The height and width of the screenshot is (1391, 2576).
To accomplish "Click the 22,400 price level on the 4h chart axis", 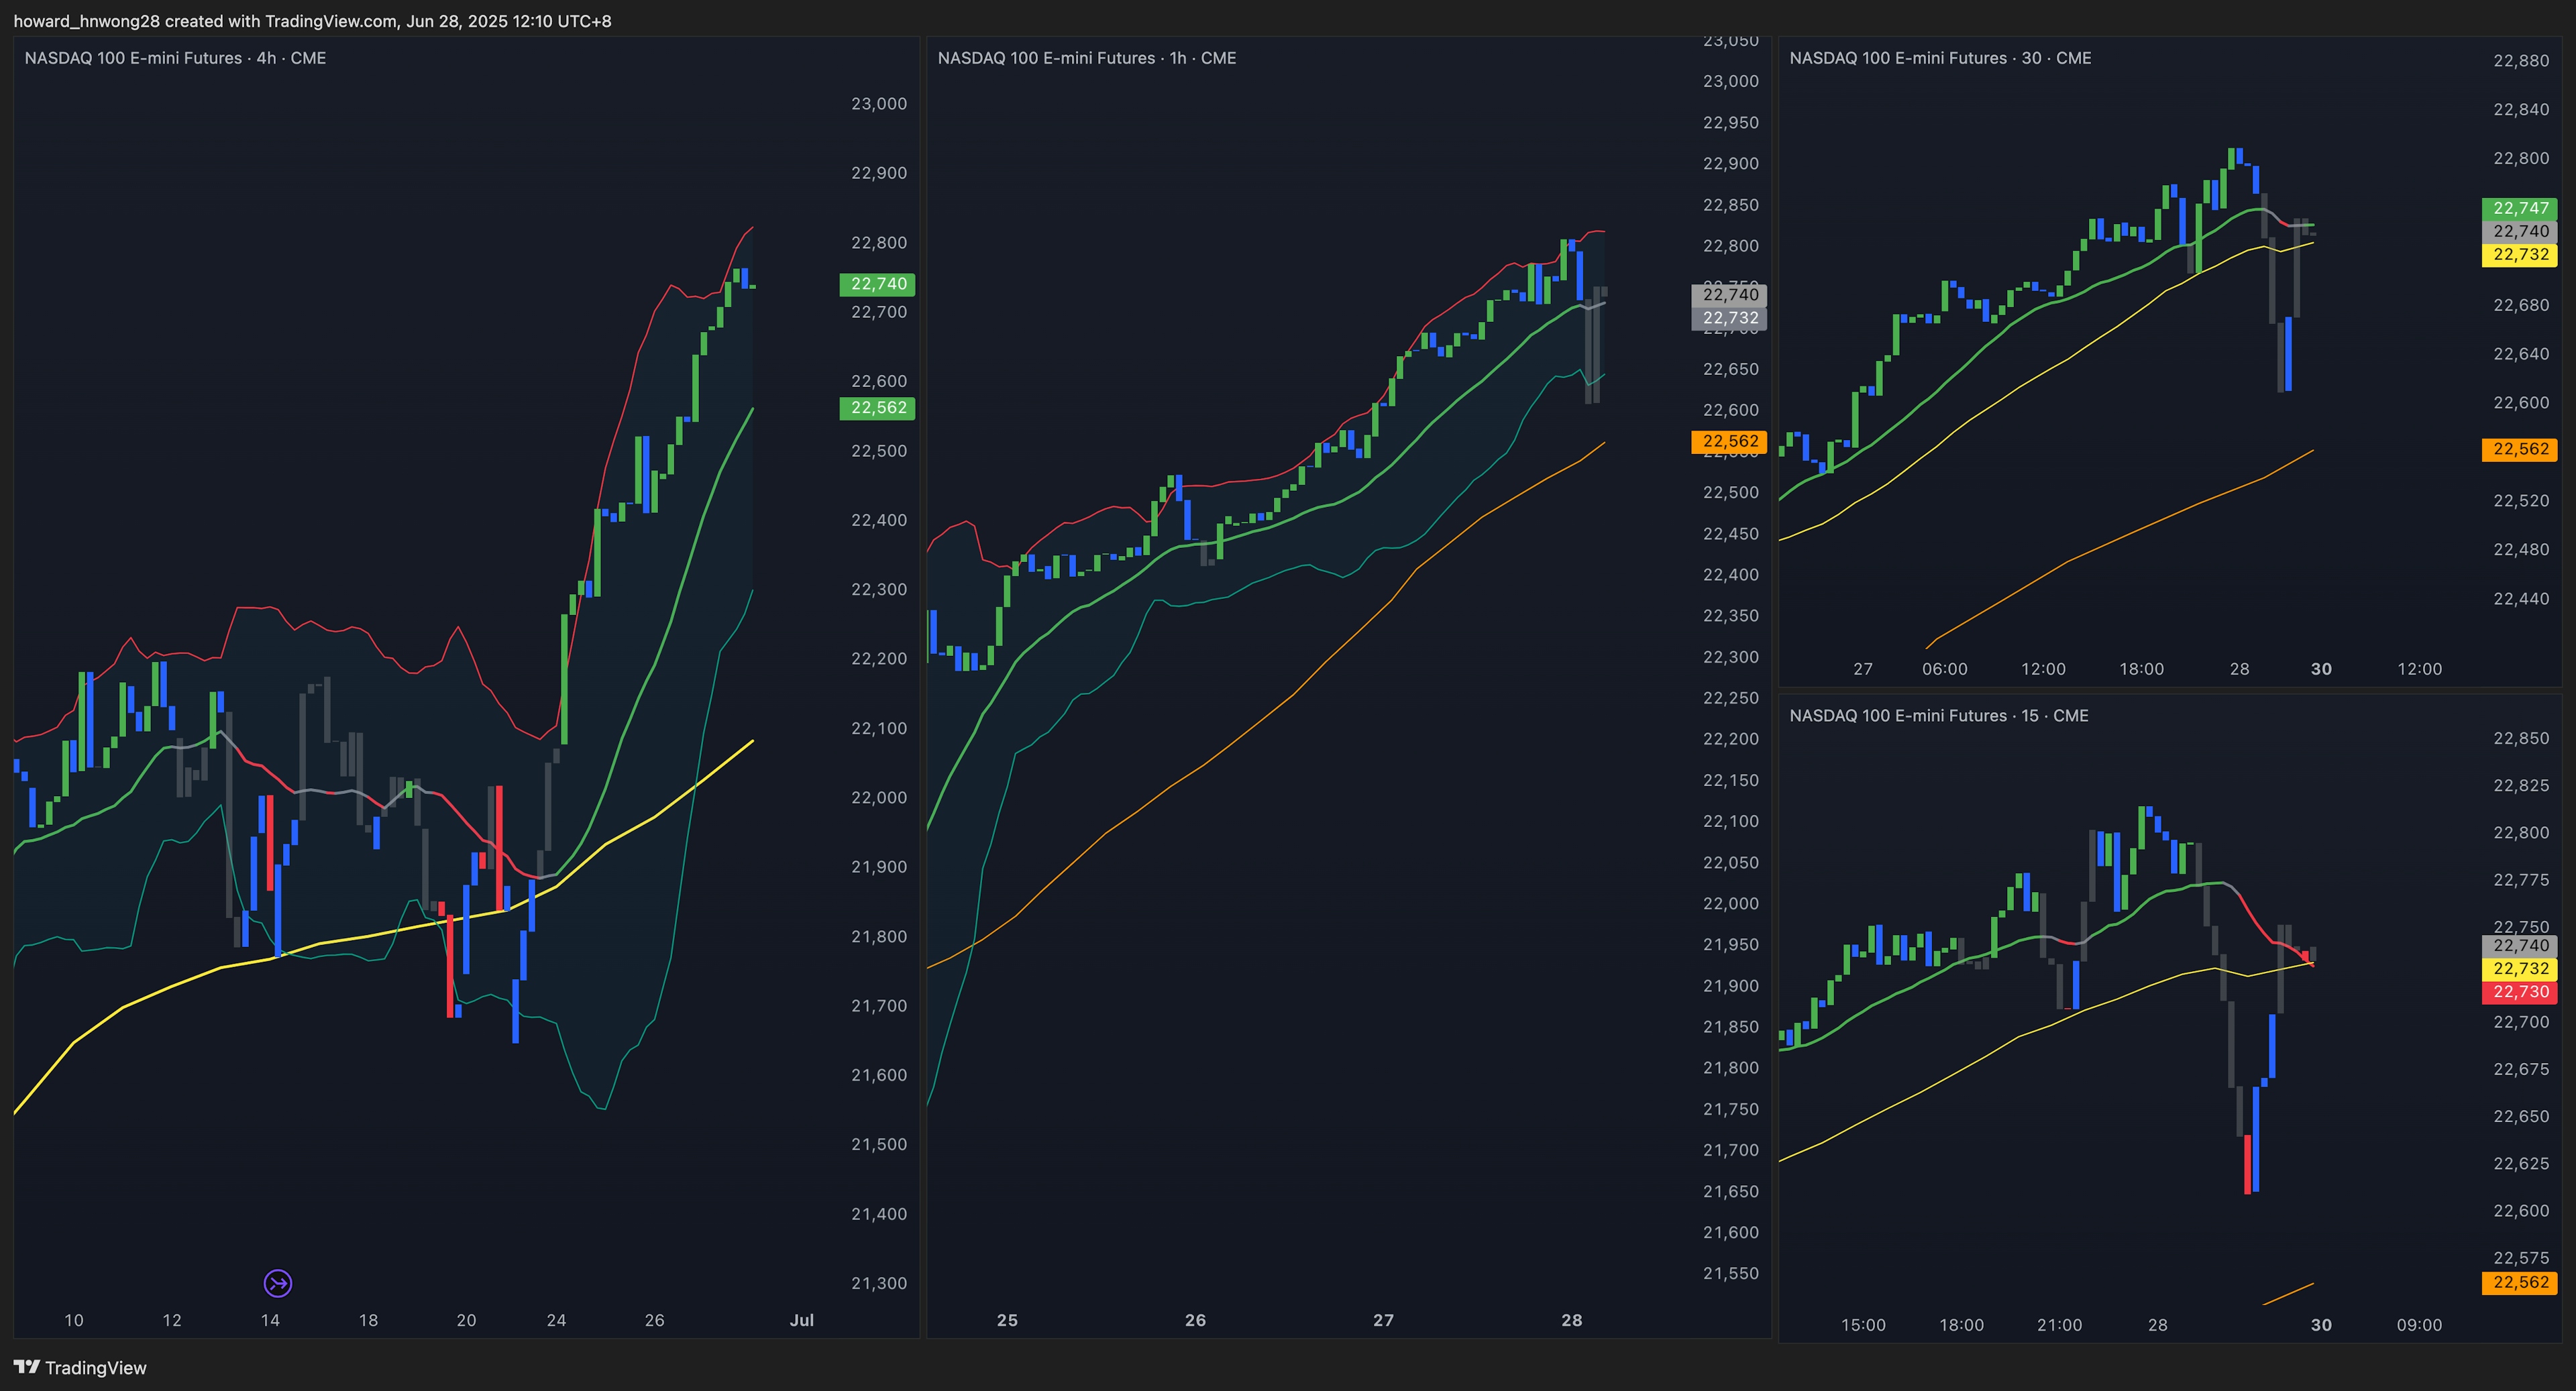I will [879, 520].
